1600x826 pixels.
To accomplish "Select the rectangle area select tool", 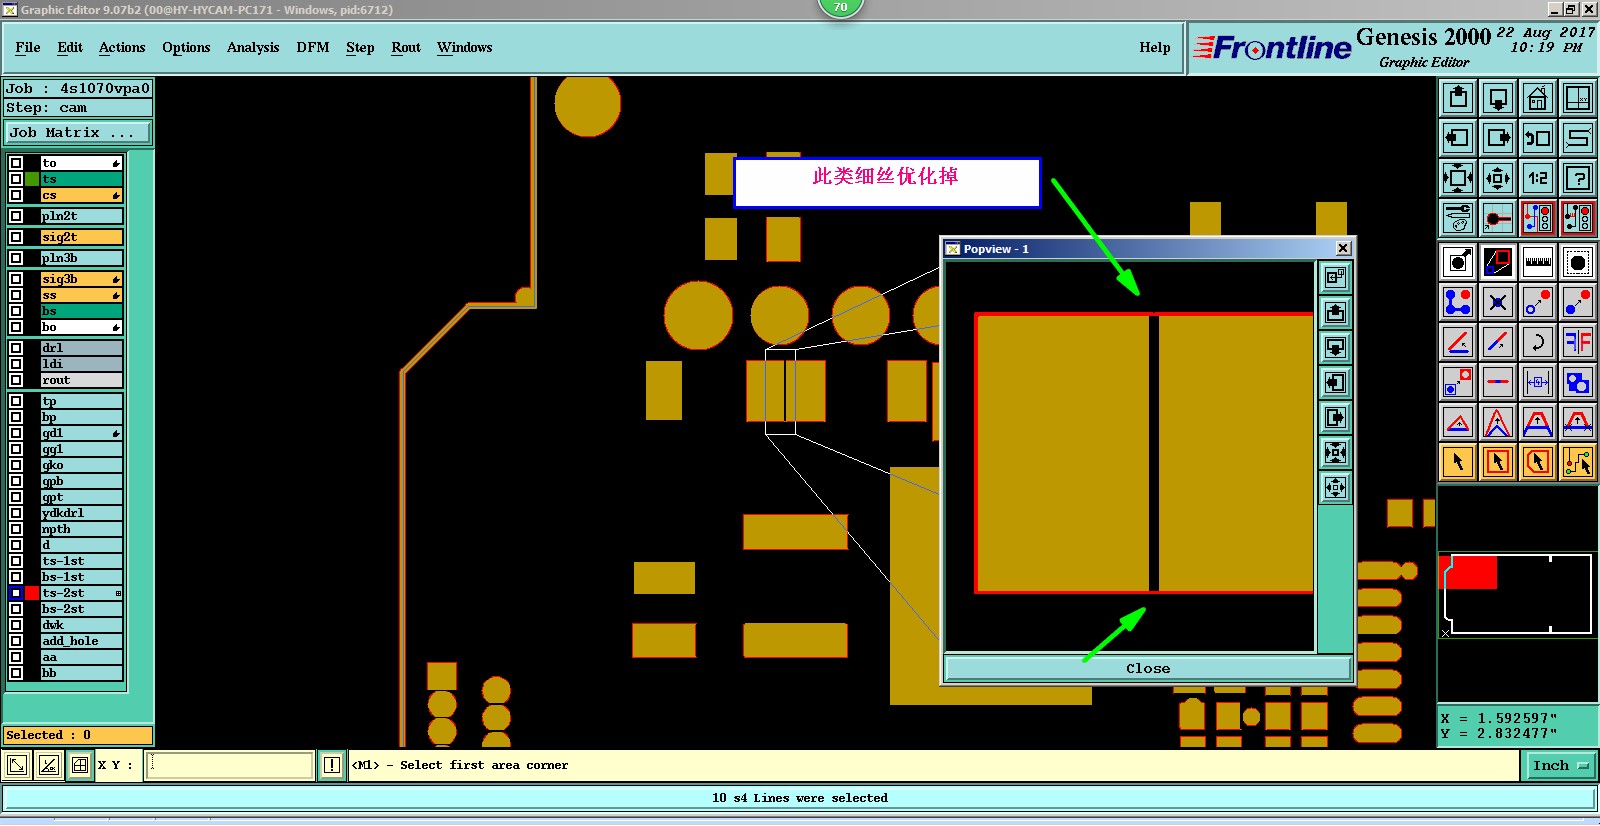I will click(1498, 462).
